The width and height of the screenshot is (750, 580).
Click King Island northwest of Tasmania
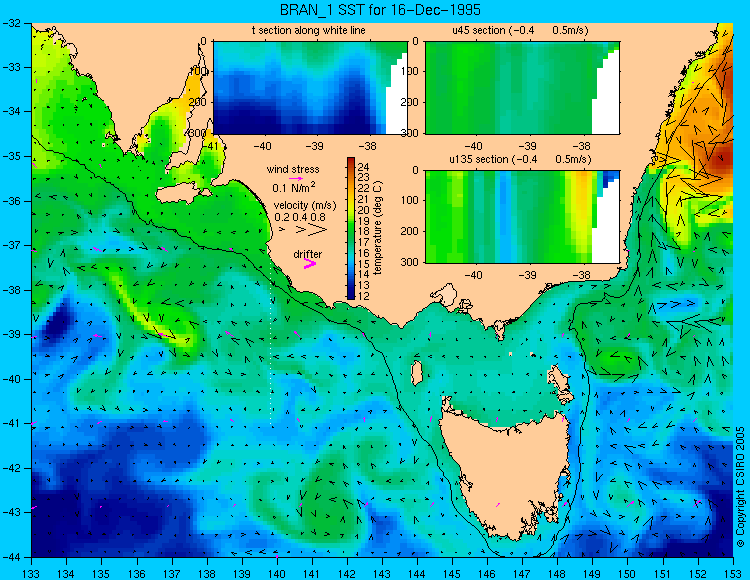coord(417,373)
